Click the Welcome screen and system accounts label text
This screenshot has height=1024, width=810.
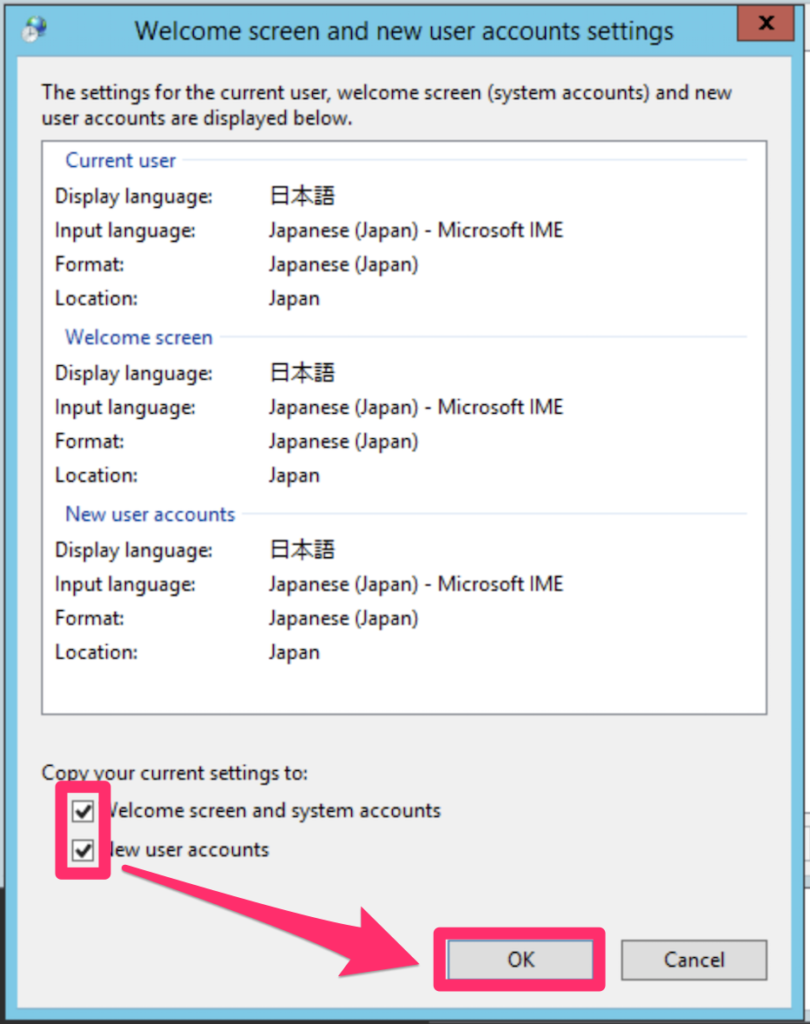274,810
